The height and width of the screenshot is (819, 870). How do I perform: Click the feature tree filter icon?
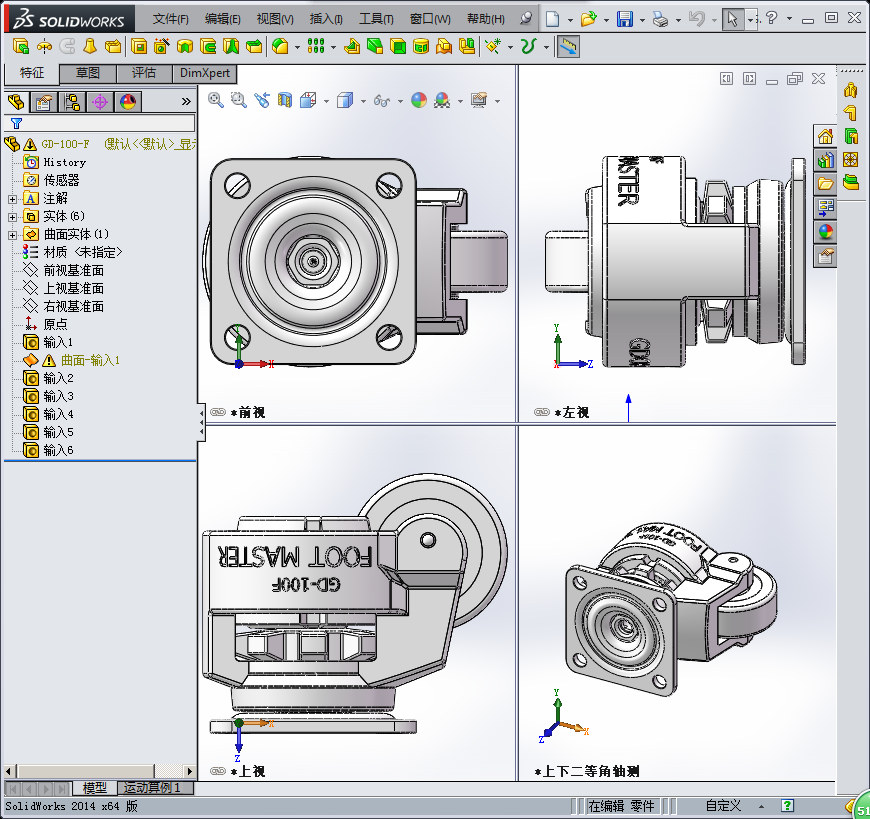click(x=16, y=123)
